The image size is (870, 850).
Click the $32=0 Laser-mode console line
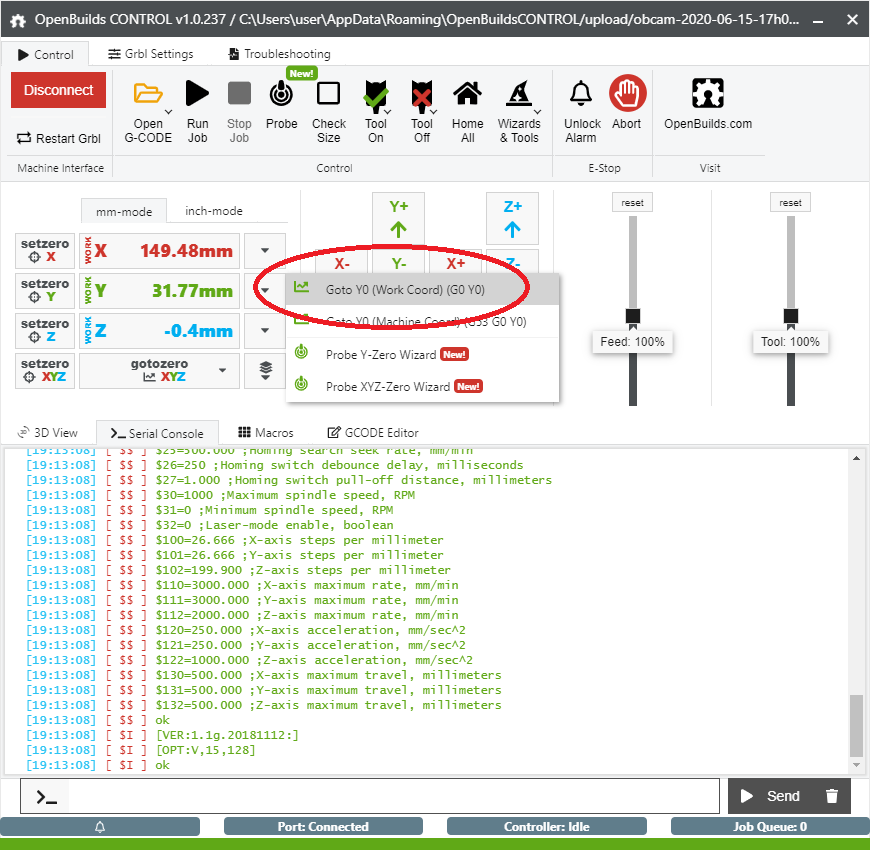[x=210, y=525]
